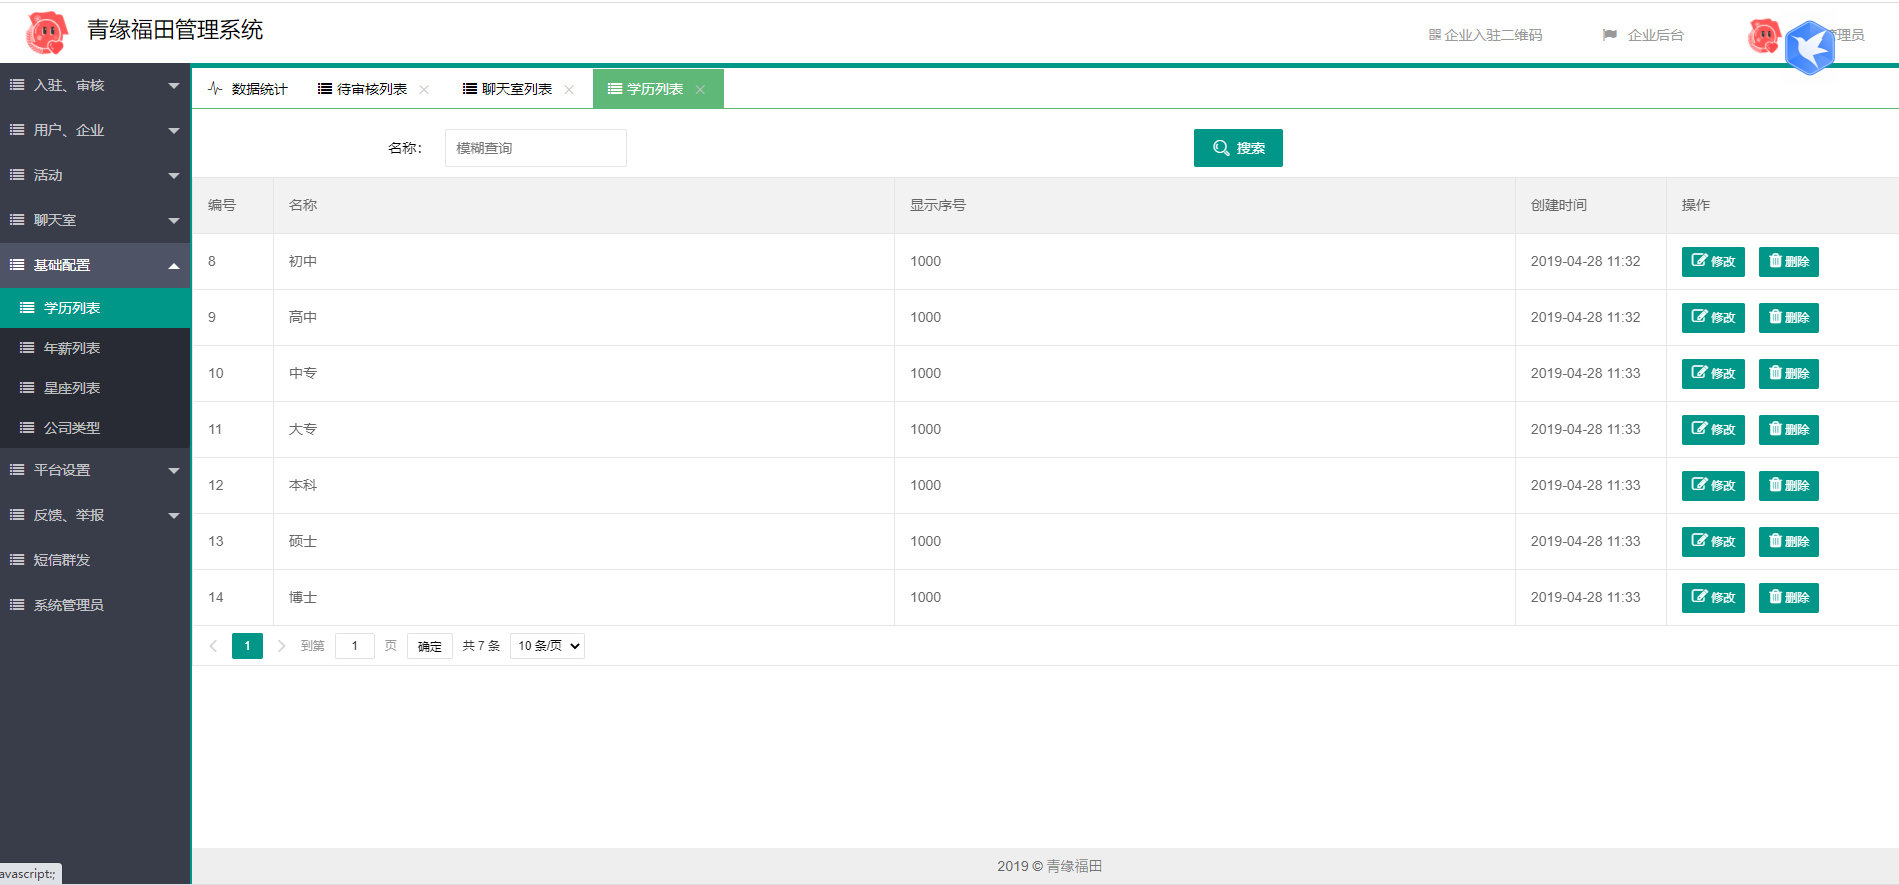
Task: Click 删除 for the 初中 row
Action: pos(1789,262)
